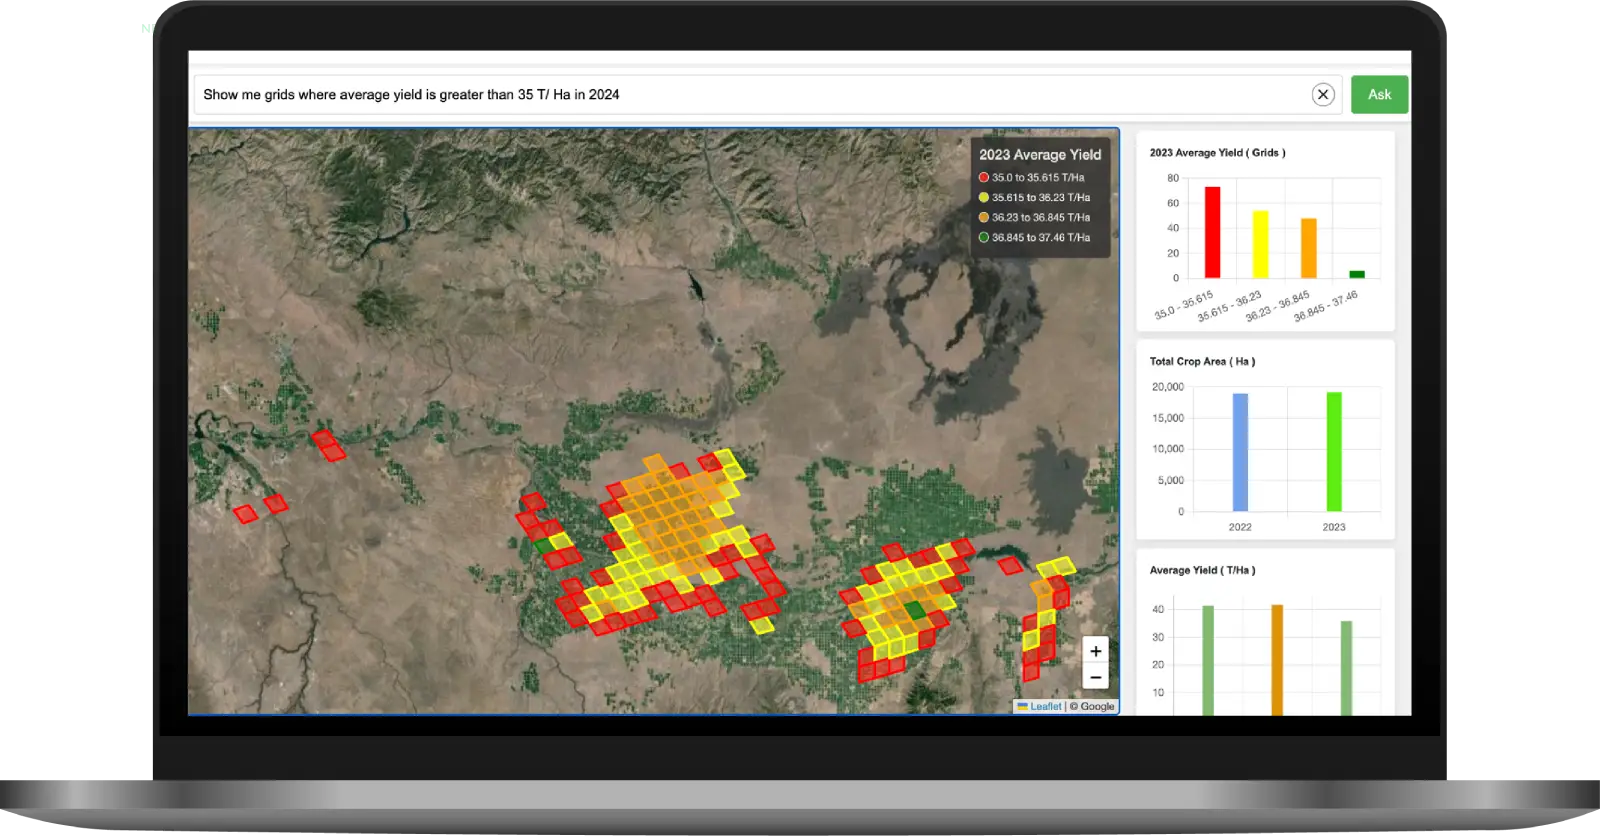Image resolution: width=1600 pixels, height=836 pixels.
Task: Zoom in on the map with plus icon
Action: 1095,651
